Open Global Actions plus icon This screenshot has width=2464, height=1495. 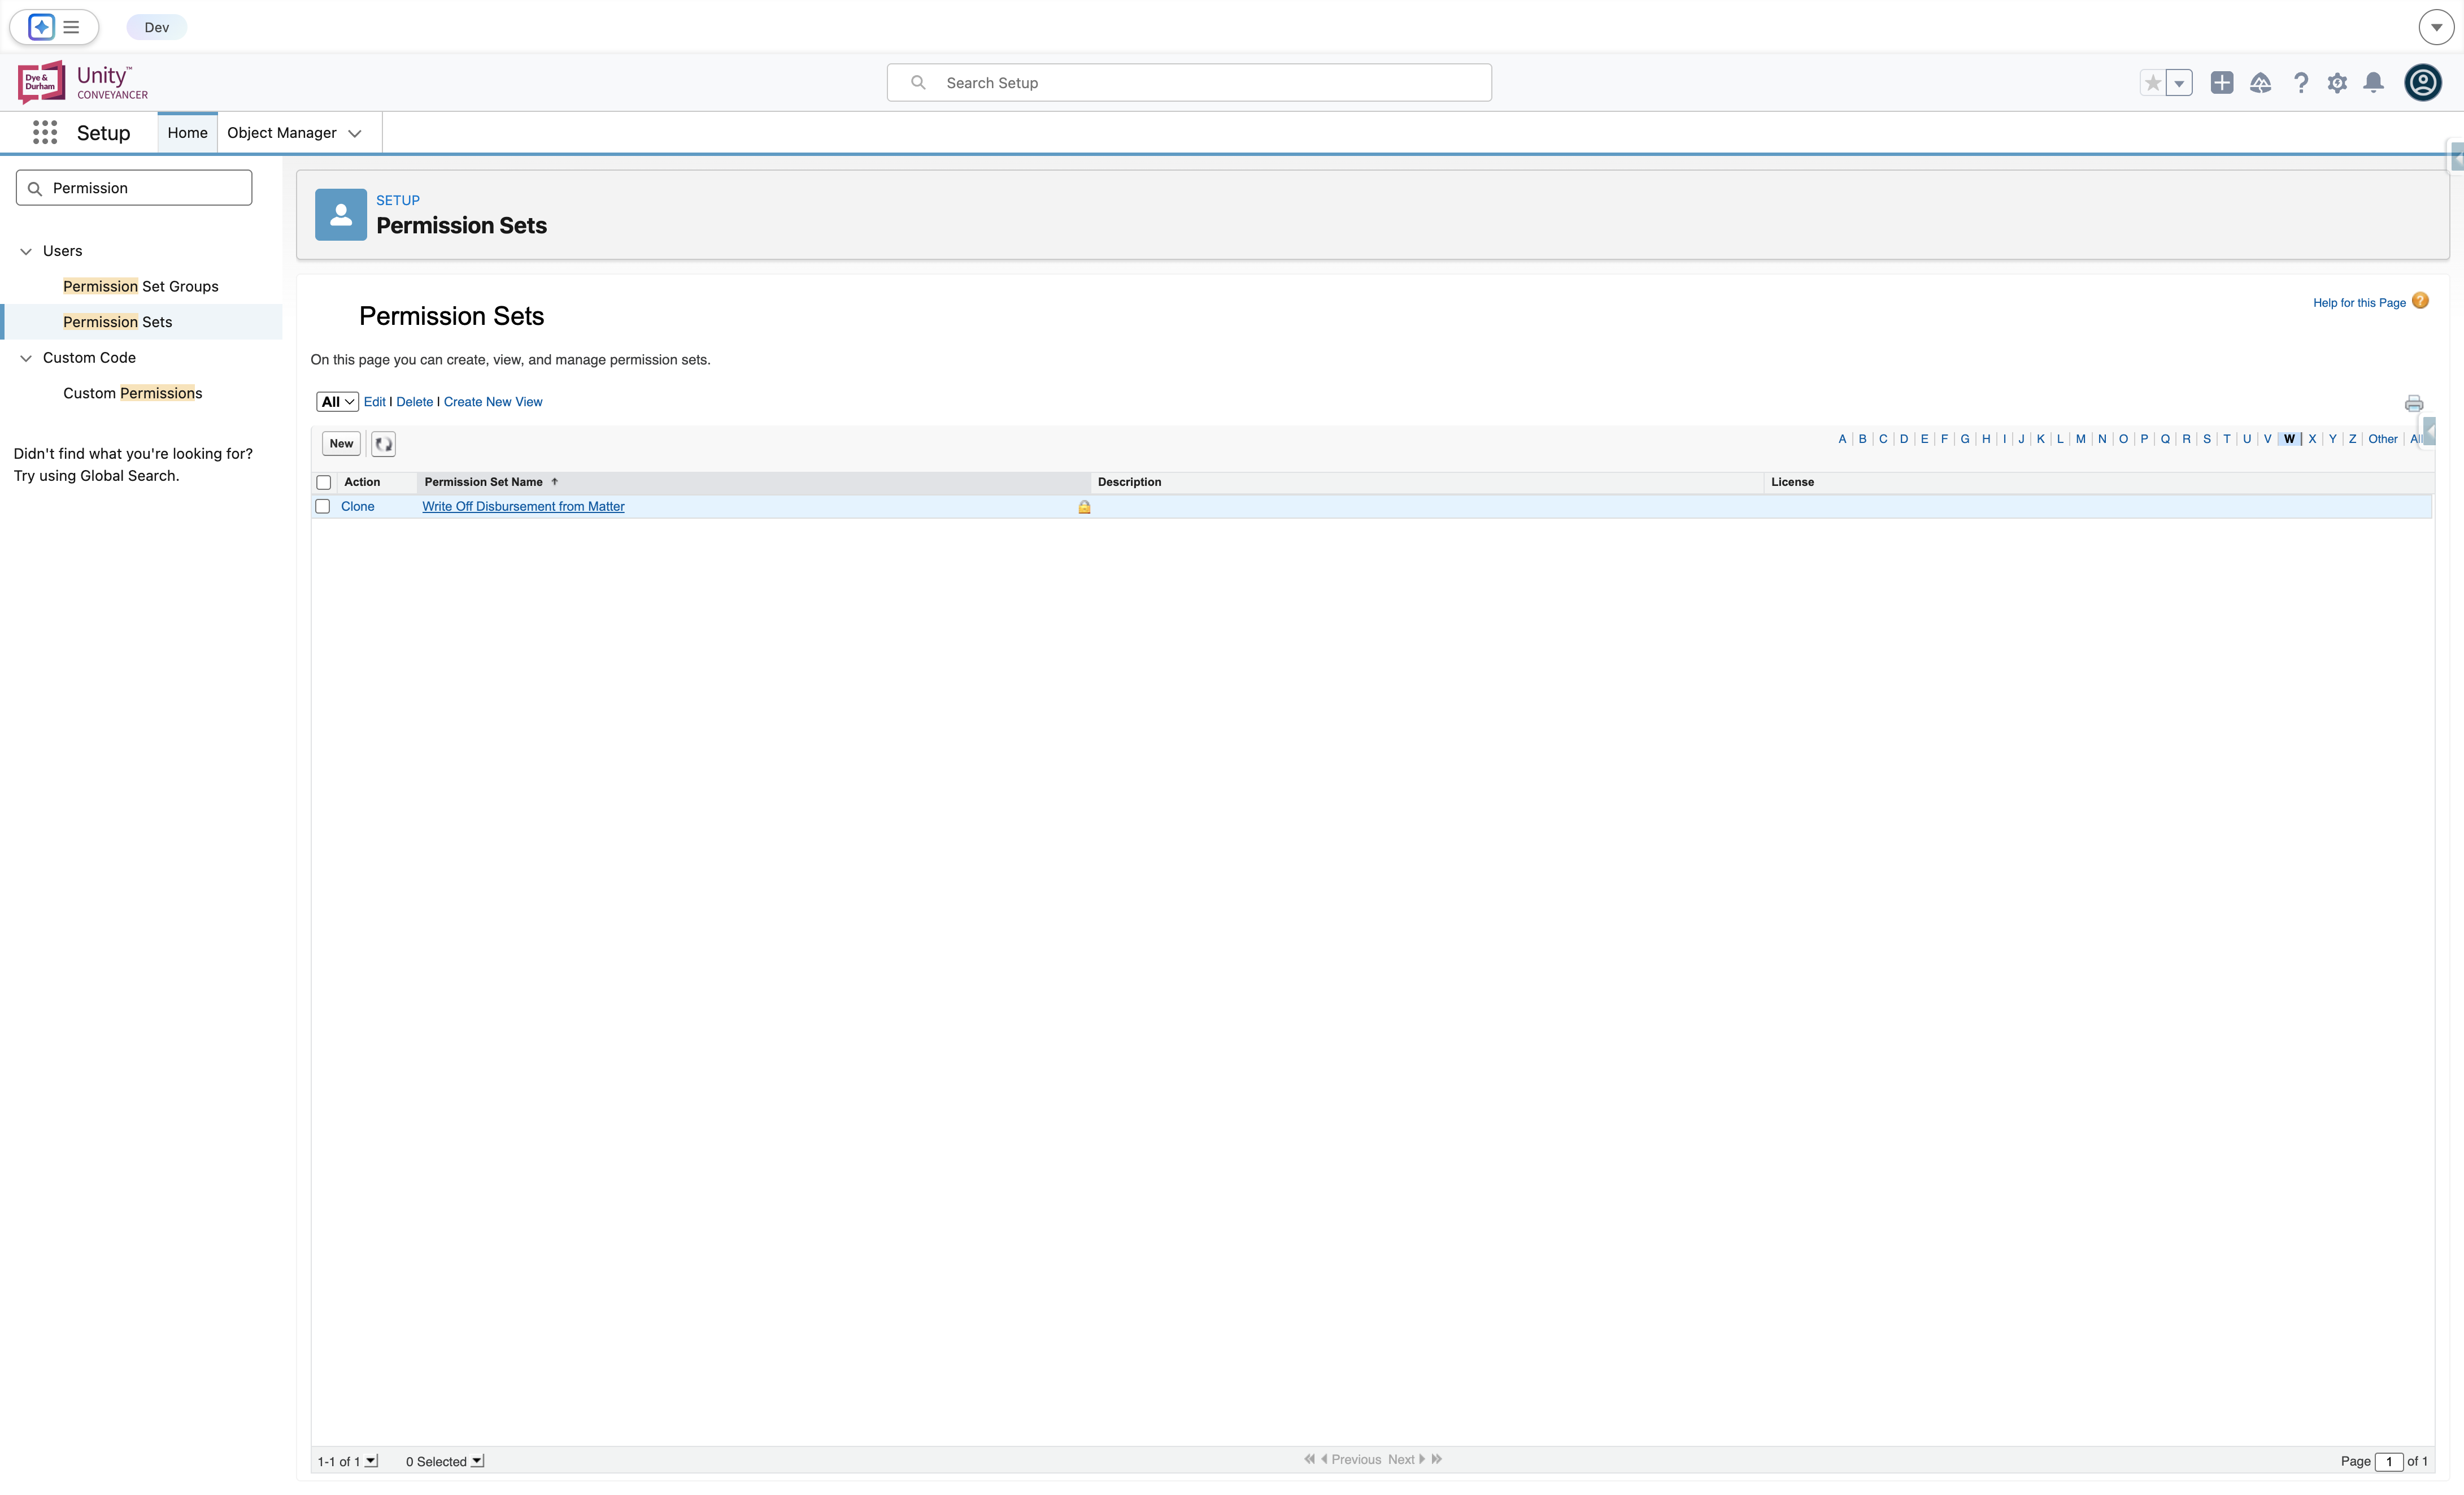(x=2221, y=83)
